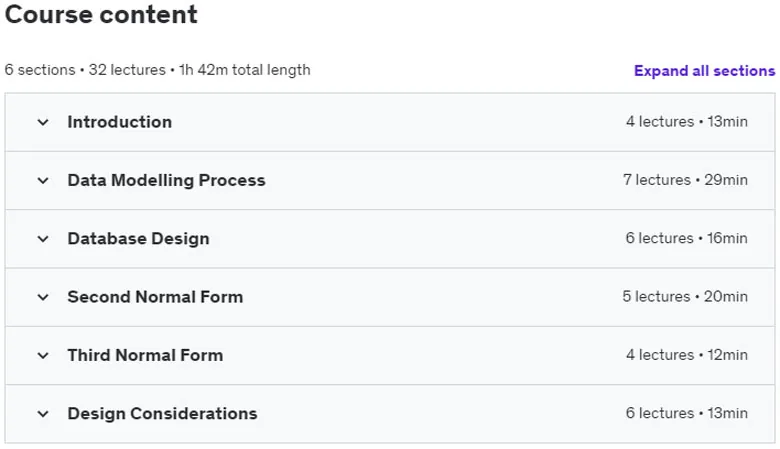Viewport: 780px width, 449px height.
Task: Select the Third Normal Form section title
Action: 145,355
